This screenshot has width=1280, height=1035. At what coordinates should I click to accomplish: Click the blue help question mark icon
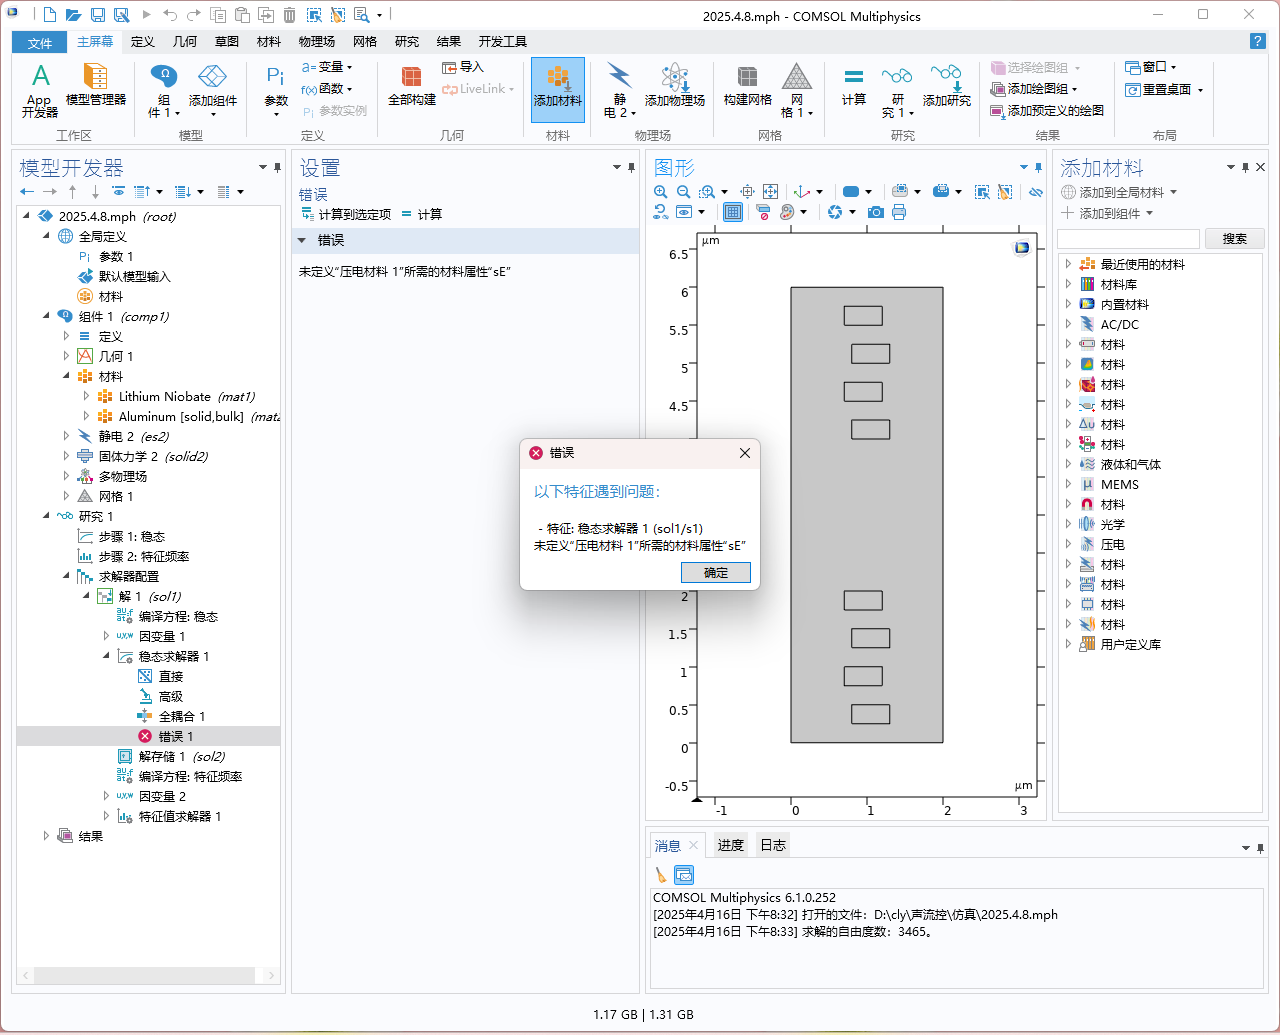pos(1258,41)
